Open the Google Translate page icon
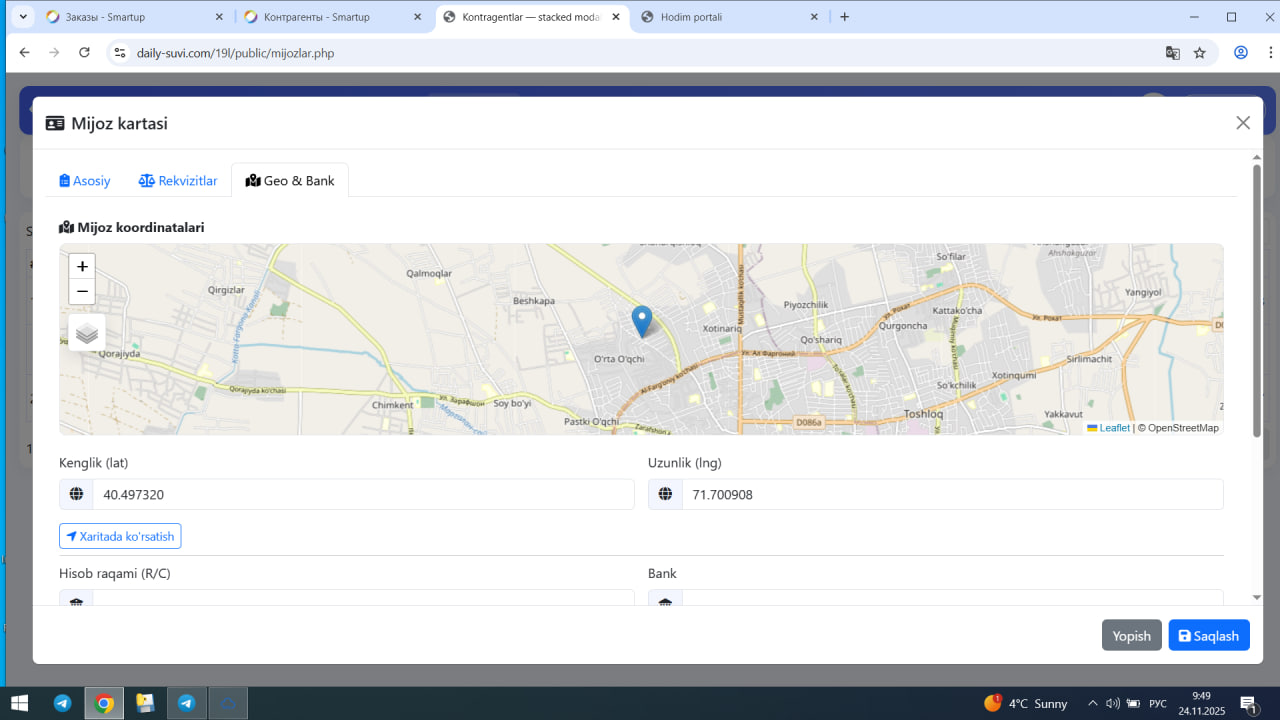The image size is (1280, 720). click(1173, 53)
